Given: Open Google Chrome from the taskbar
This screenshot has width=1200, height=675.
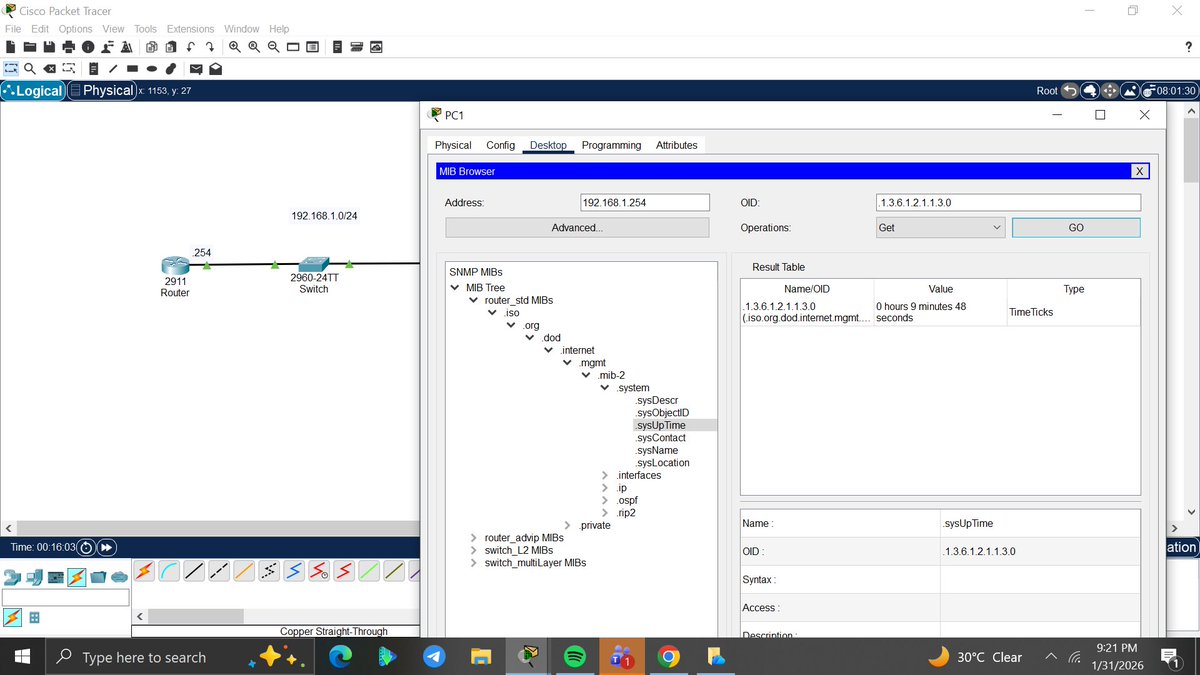Looking at the screenshot, I should pos(669,657).
